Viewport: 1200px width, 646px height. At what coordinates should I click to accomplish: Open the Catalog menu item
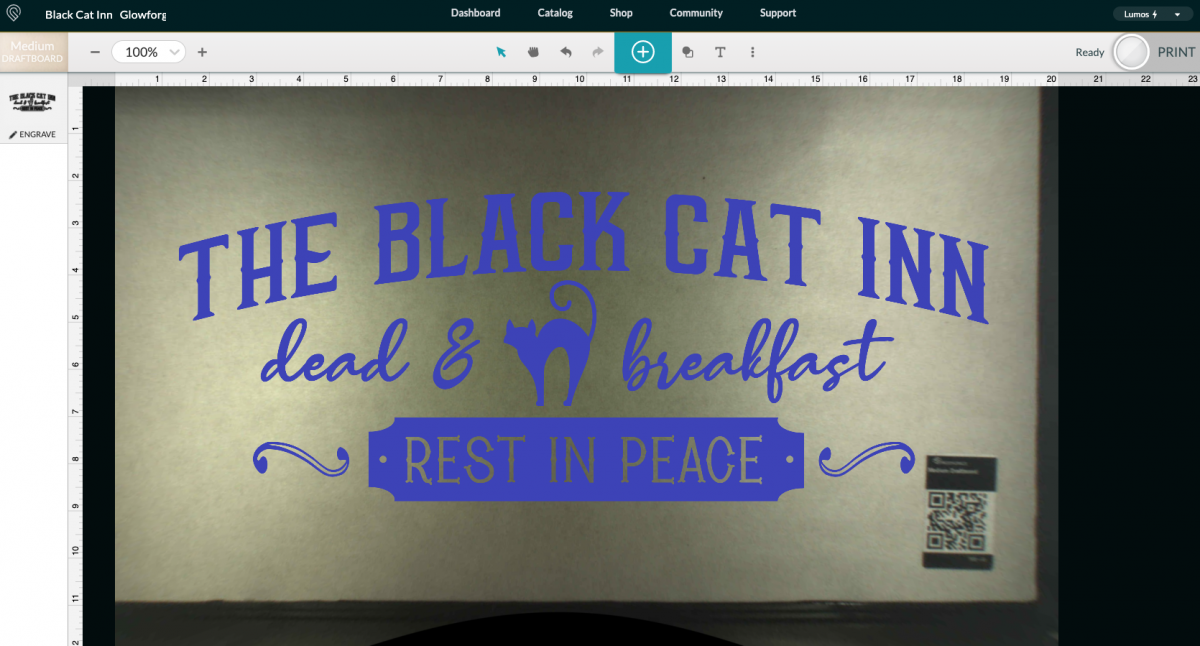point(555,13)
